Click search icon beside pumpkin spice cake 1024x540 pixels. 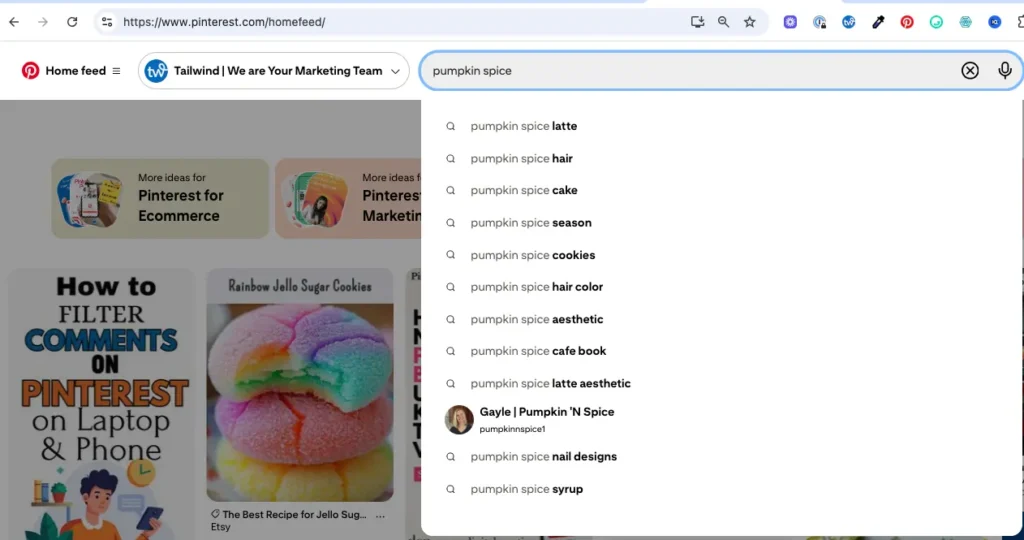[x=451, y=190]
